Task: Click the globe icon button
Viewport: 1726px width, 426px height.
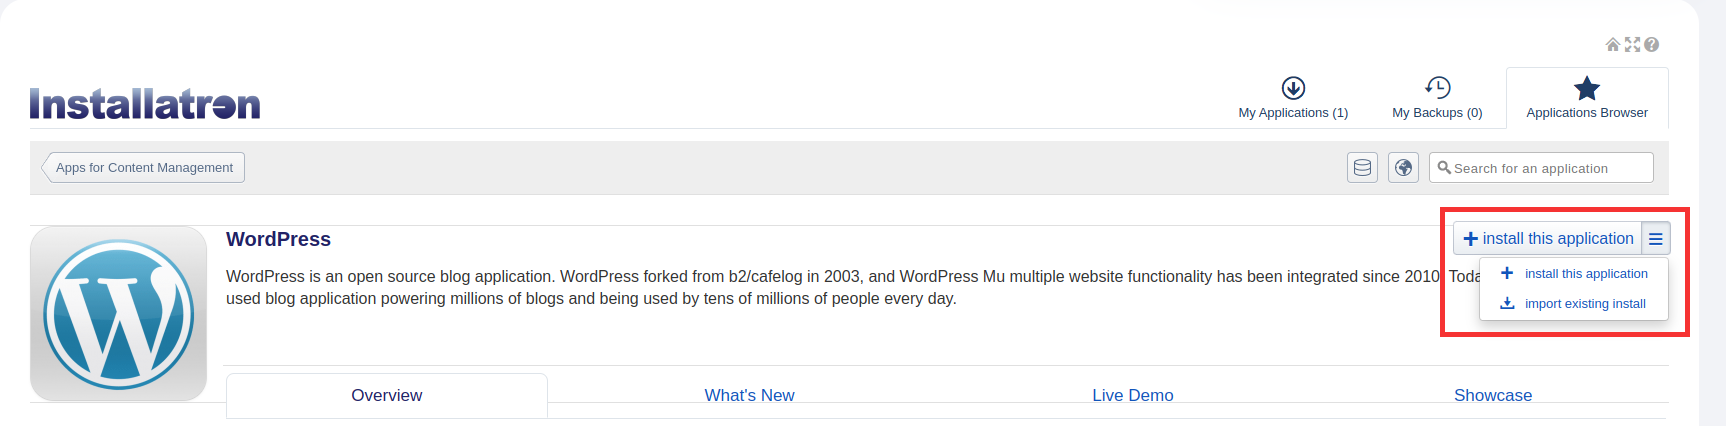Action: point(1404,168)
